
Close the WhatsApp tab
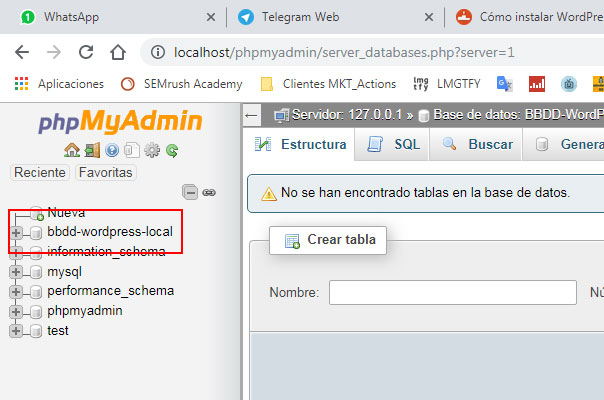click(210, 17)
